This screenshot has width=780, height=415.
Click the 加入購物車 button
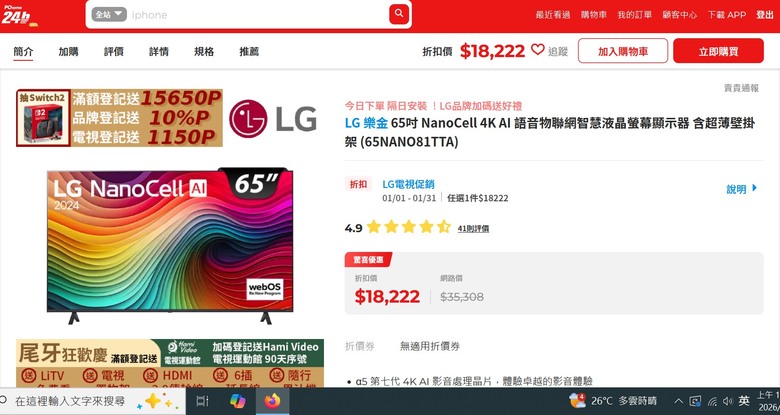(x=622, y=51)
